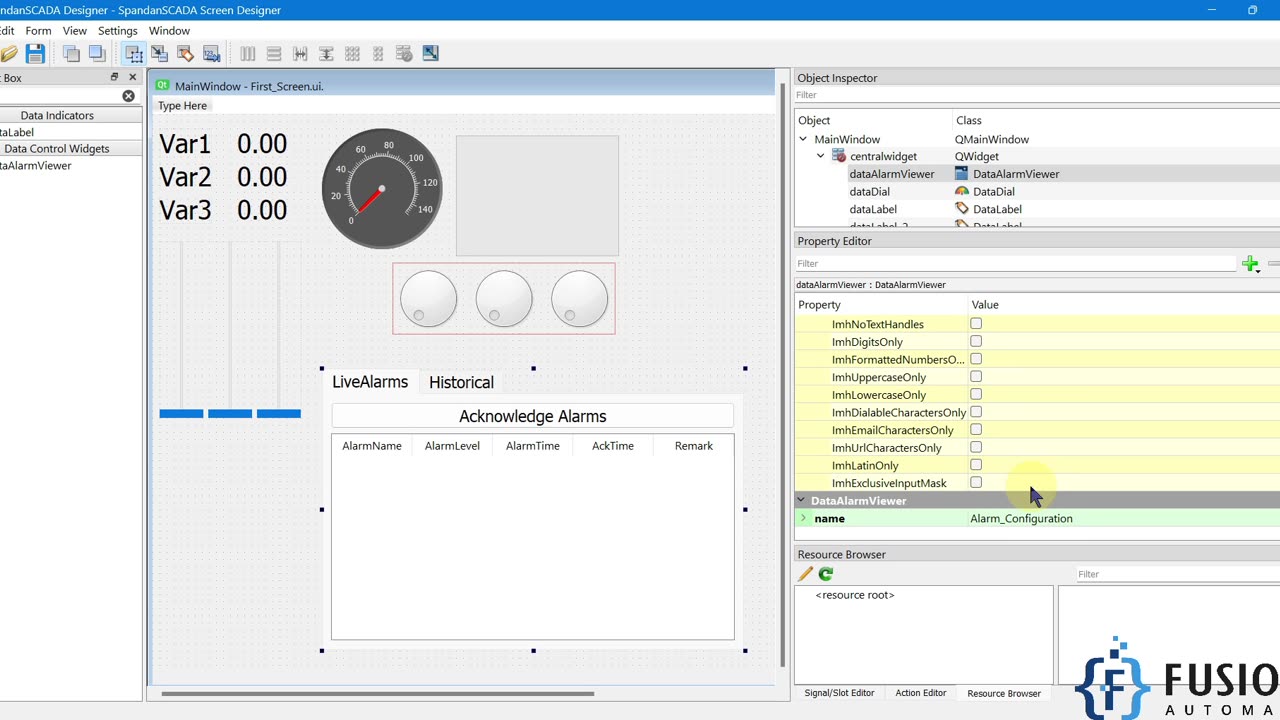Image resolution: width=1280 pixels, height=720 pixels.
Task: Open the Form menu
Action: 38,31
